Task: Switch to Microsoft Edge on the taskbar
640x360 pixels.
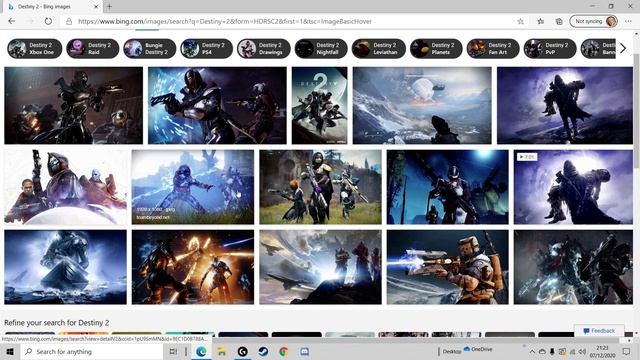Action: tap(201, 351)
